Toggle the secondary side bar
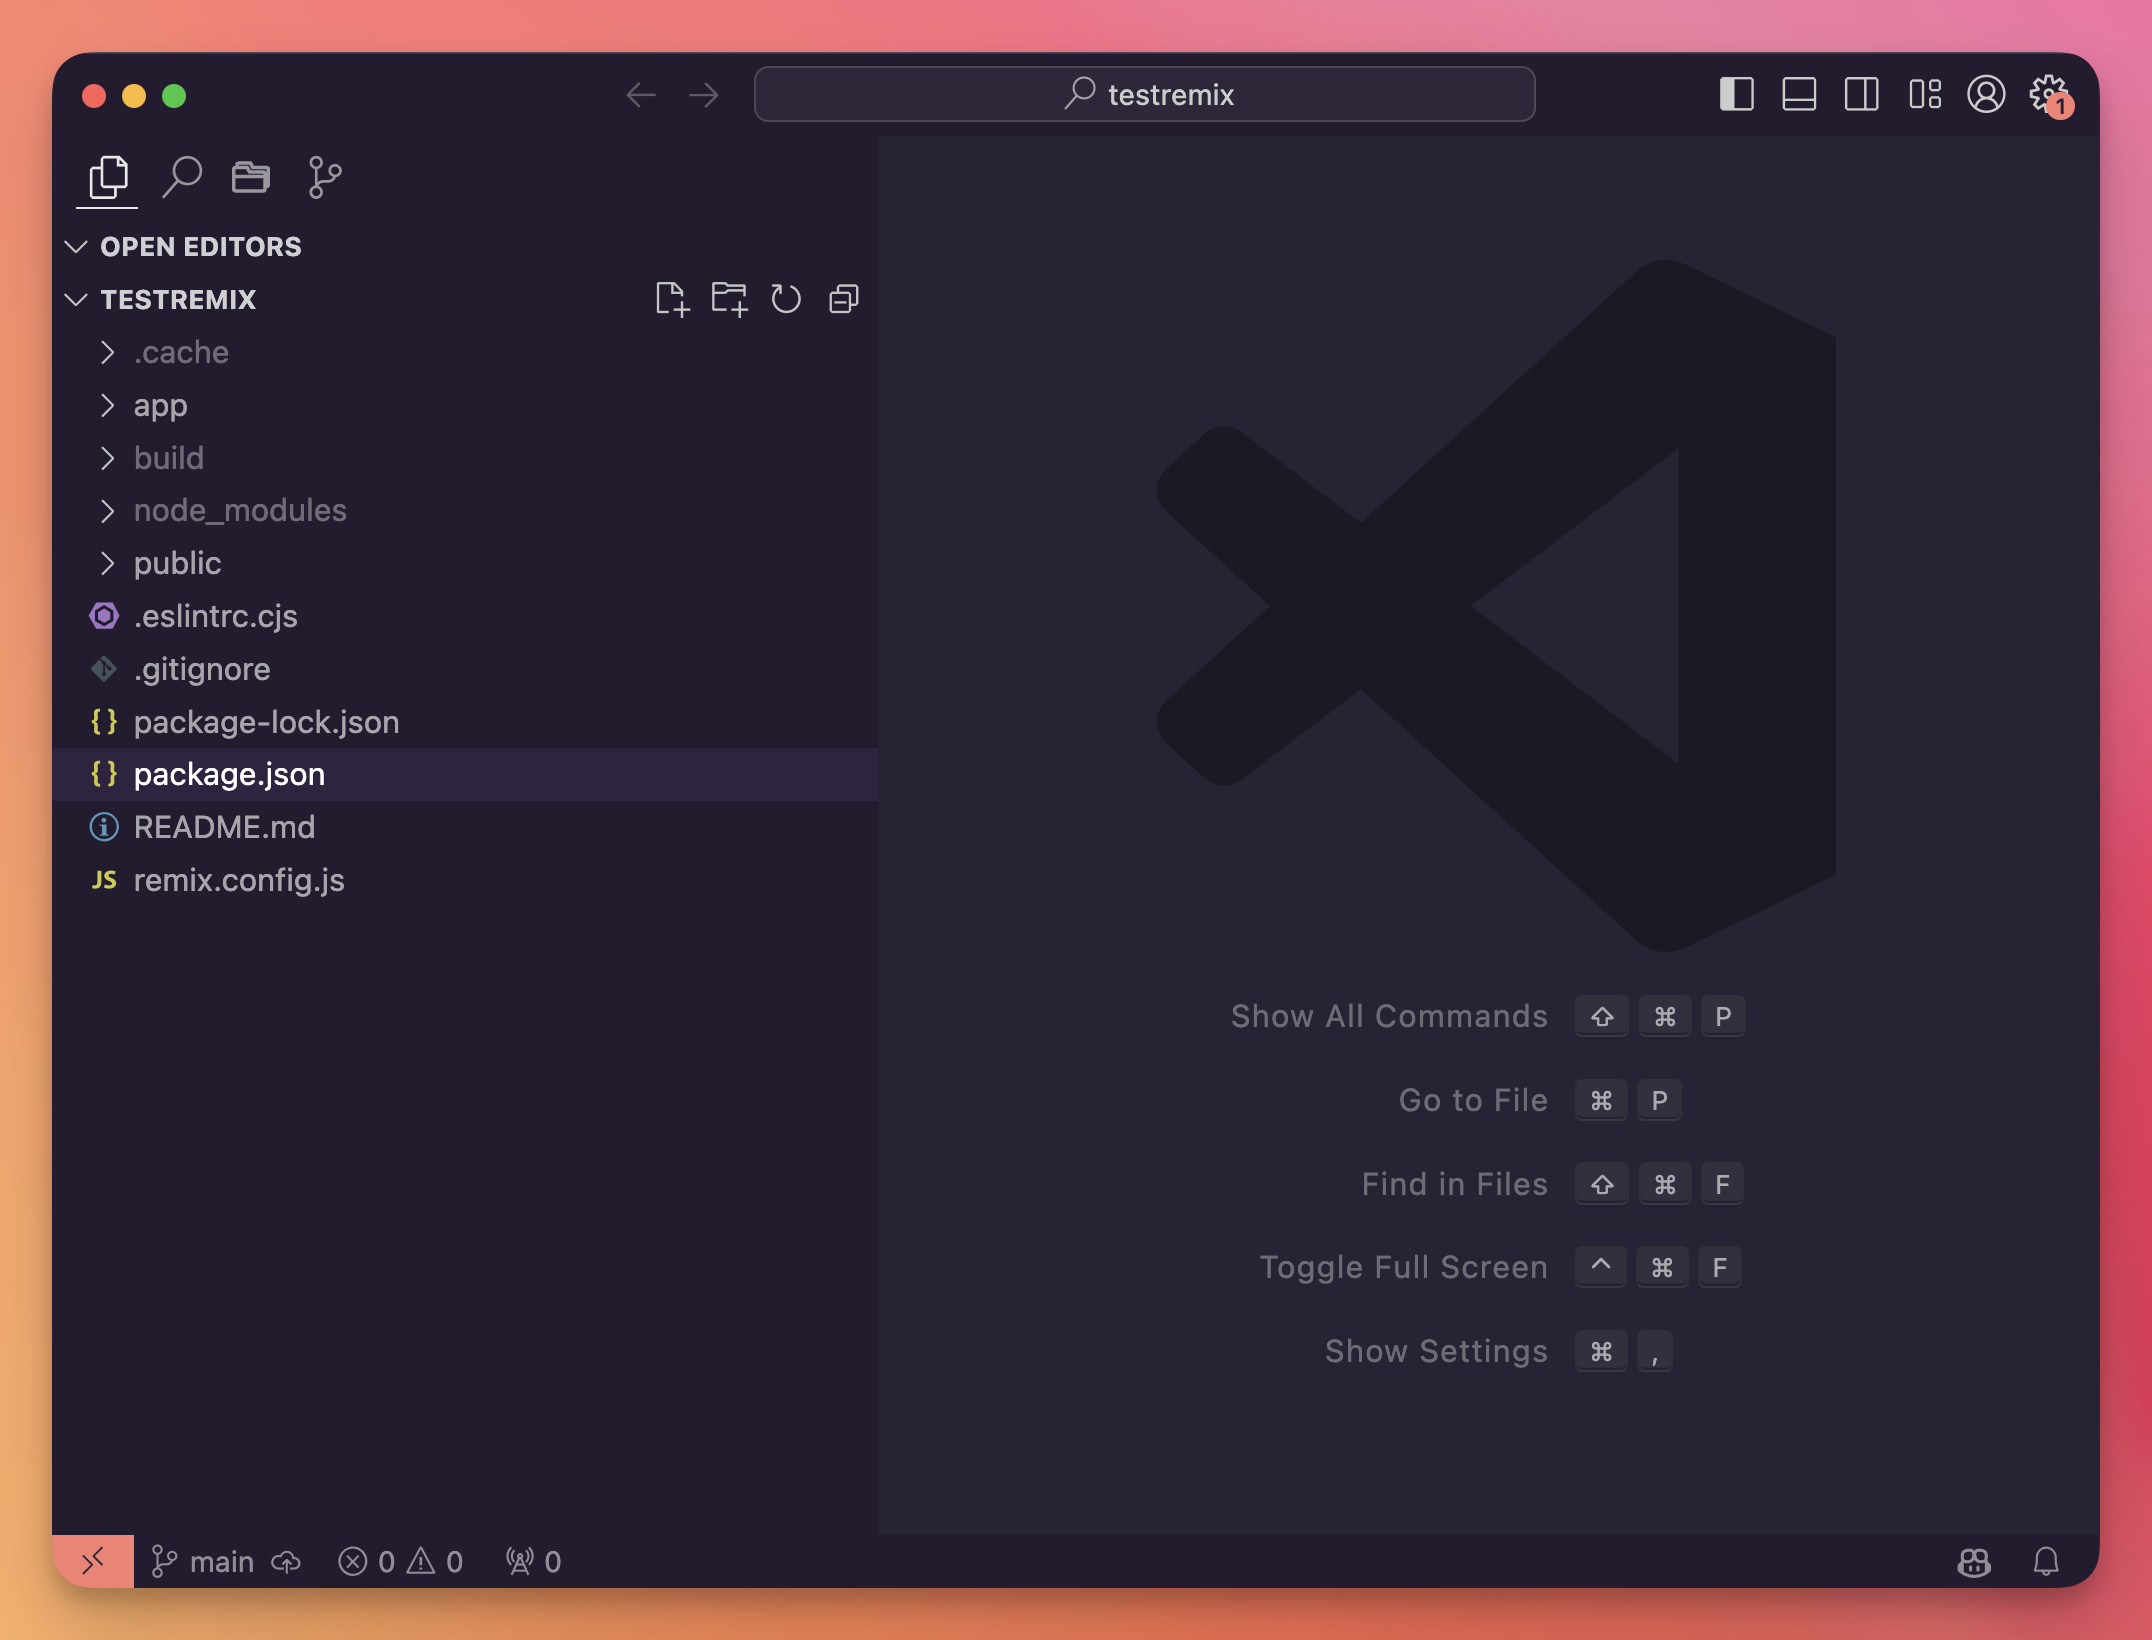The width and height of the screenshot is (2152, 1640). click(x=1861, y=95)
